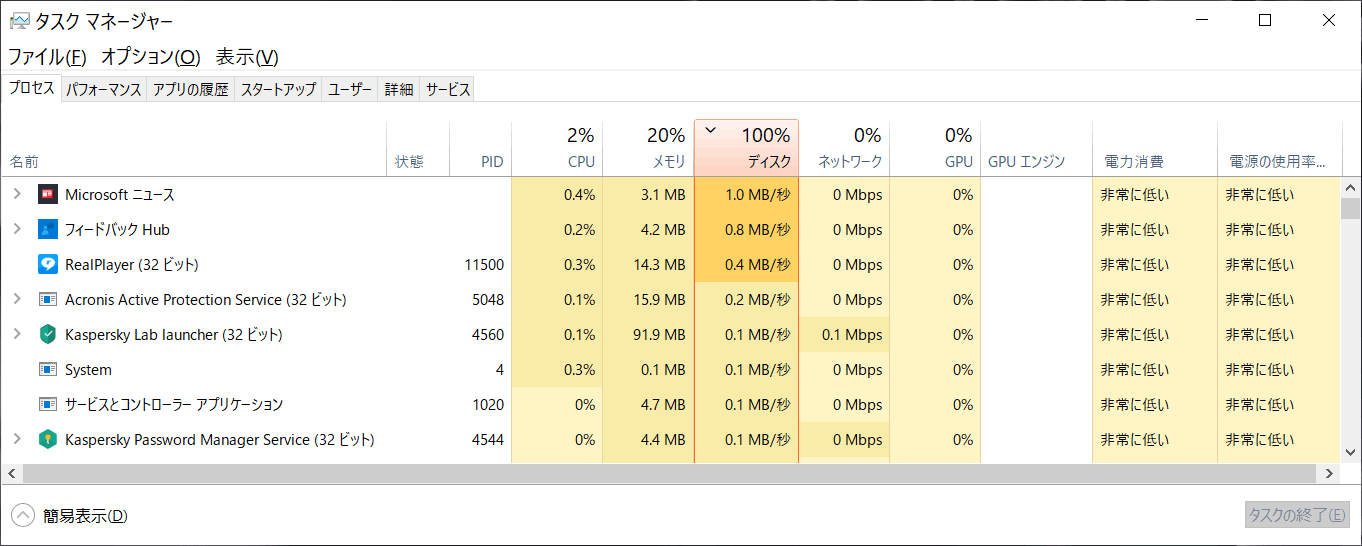The width and height of the screenshot is (1362, 546).
Task: Expand Kaspersky Password Manager Service row
Action: (x=17, y=439)
